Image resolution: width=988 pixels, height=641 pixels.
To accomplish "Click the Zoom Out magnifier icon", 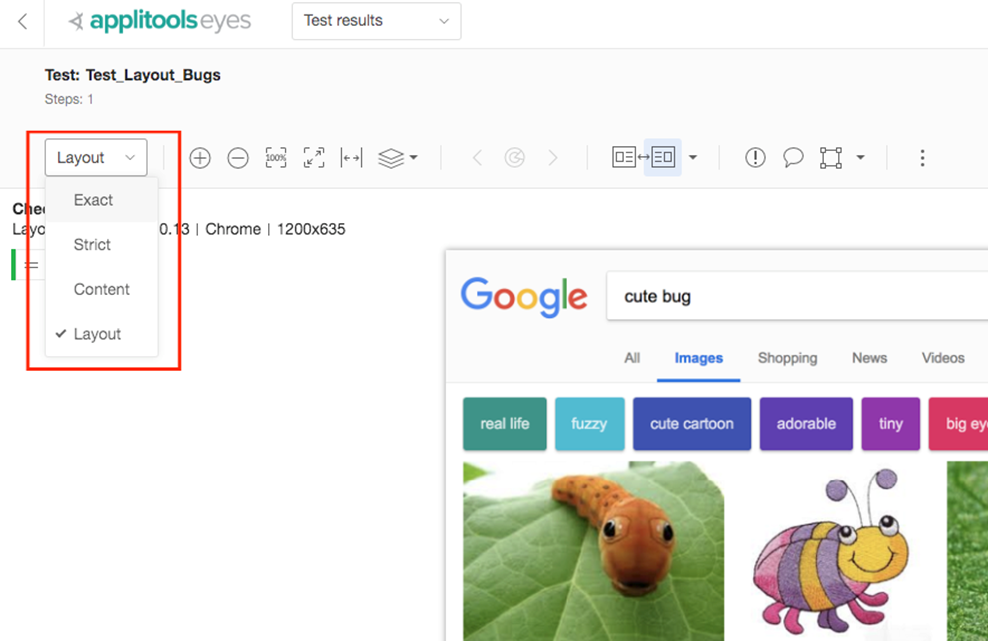I will coord(237,157).
